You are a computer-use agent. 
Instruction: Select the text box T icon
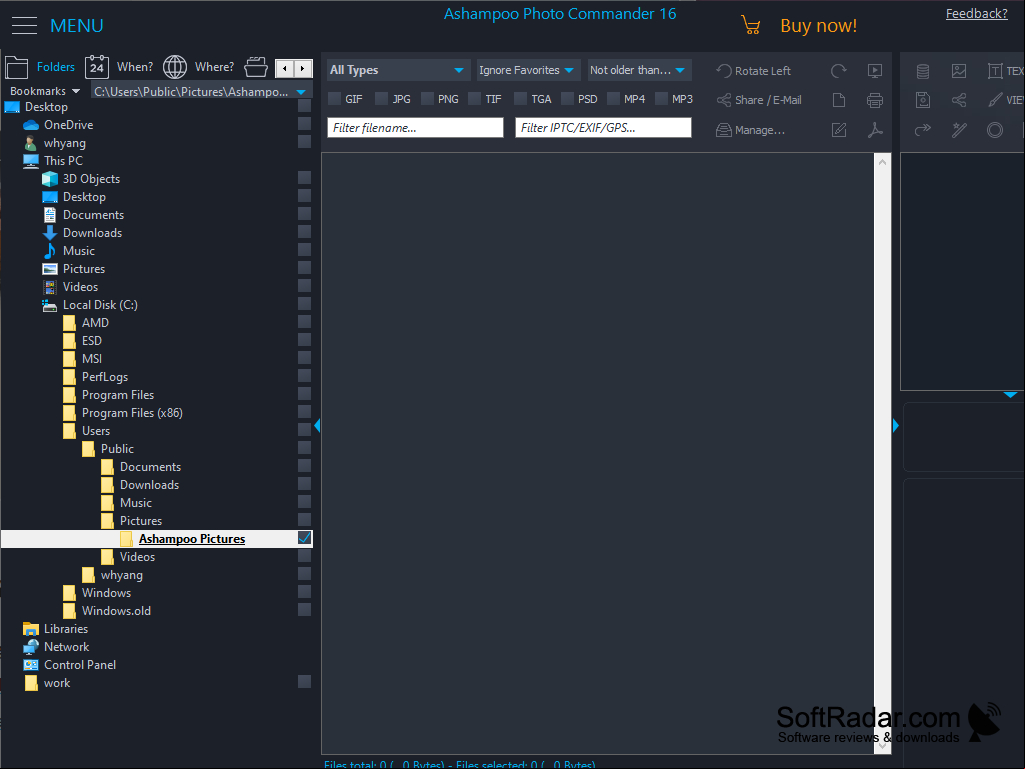[995, 71]
